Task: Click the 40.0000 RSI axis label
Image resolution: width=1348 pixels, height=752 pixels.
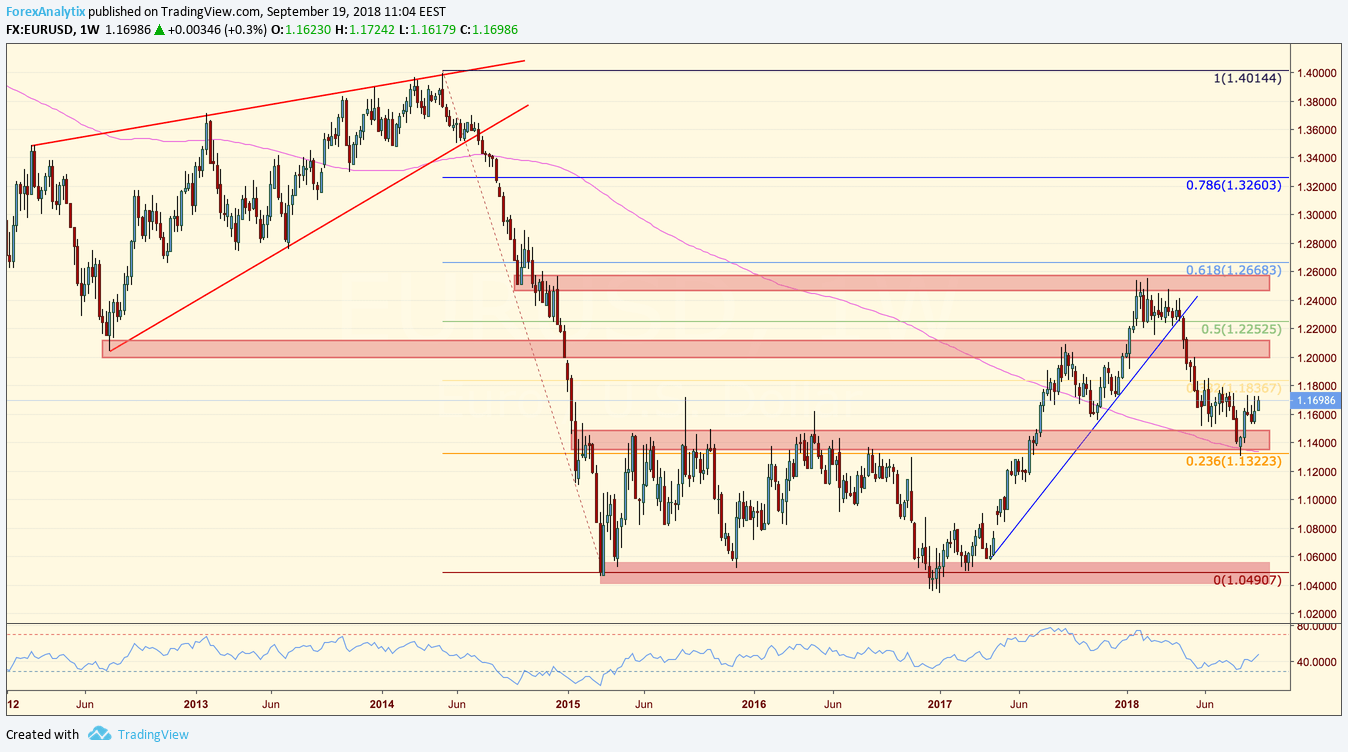Action: (1317, 662)
